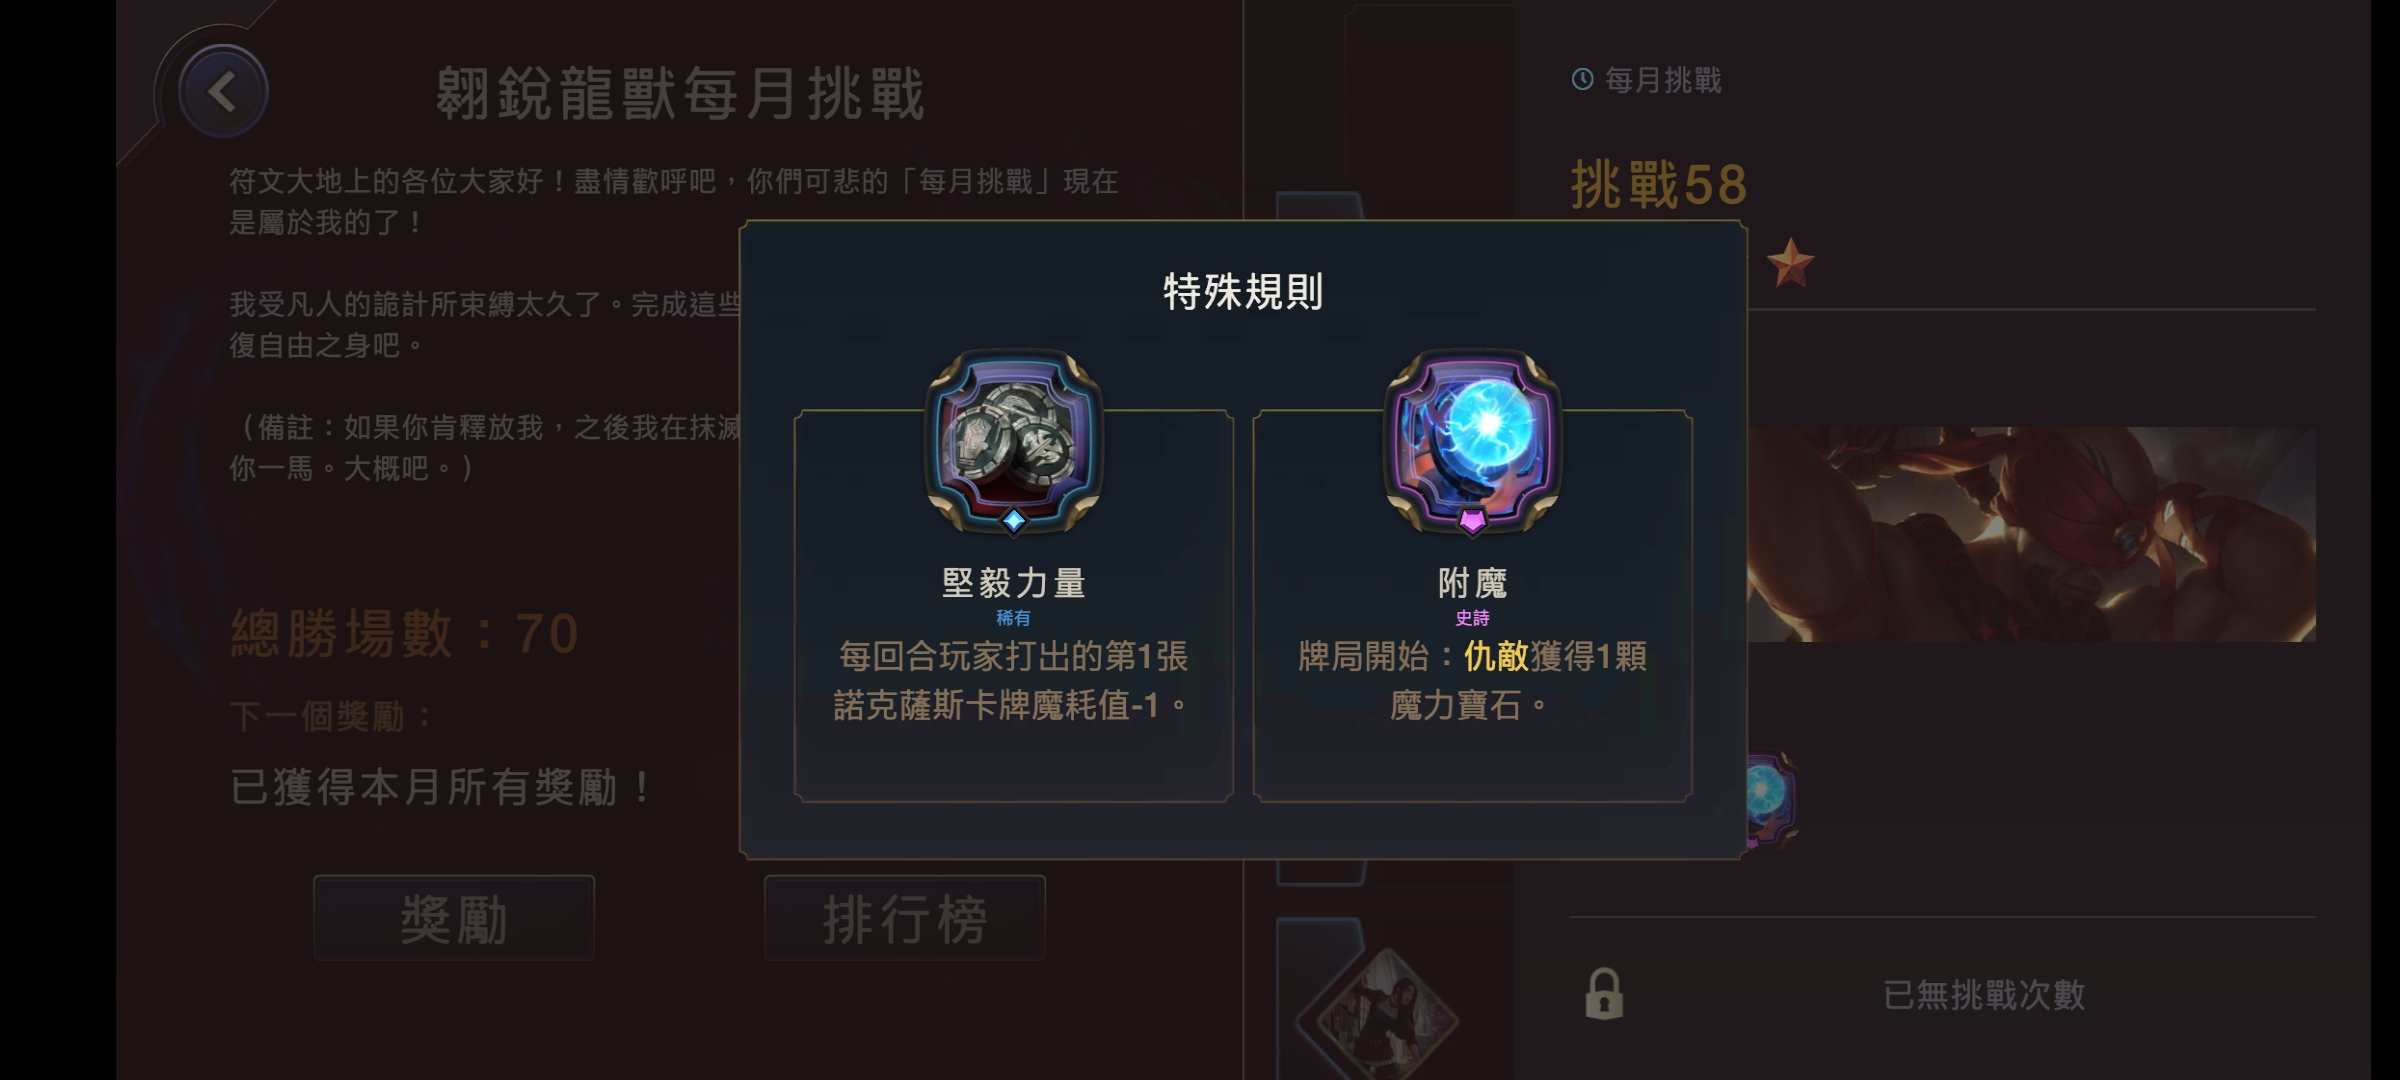Open the 排行榜 leaderboard button
The image size is (2400, 1080).
coord(905,918)
